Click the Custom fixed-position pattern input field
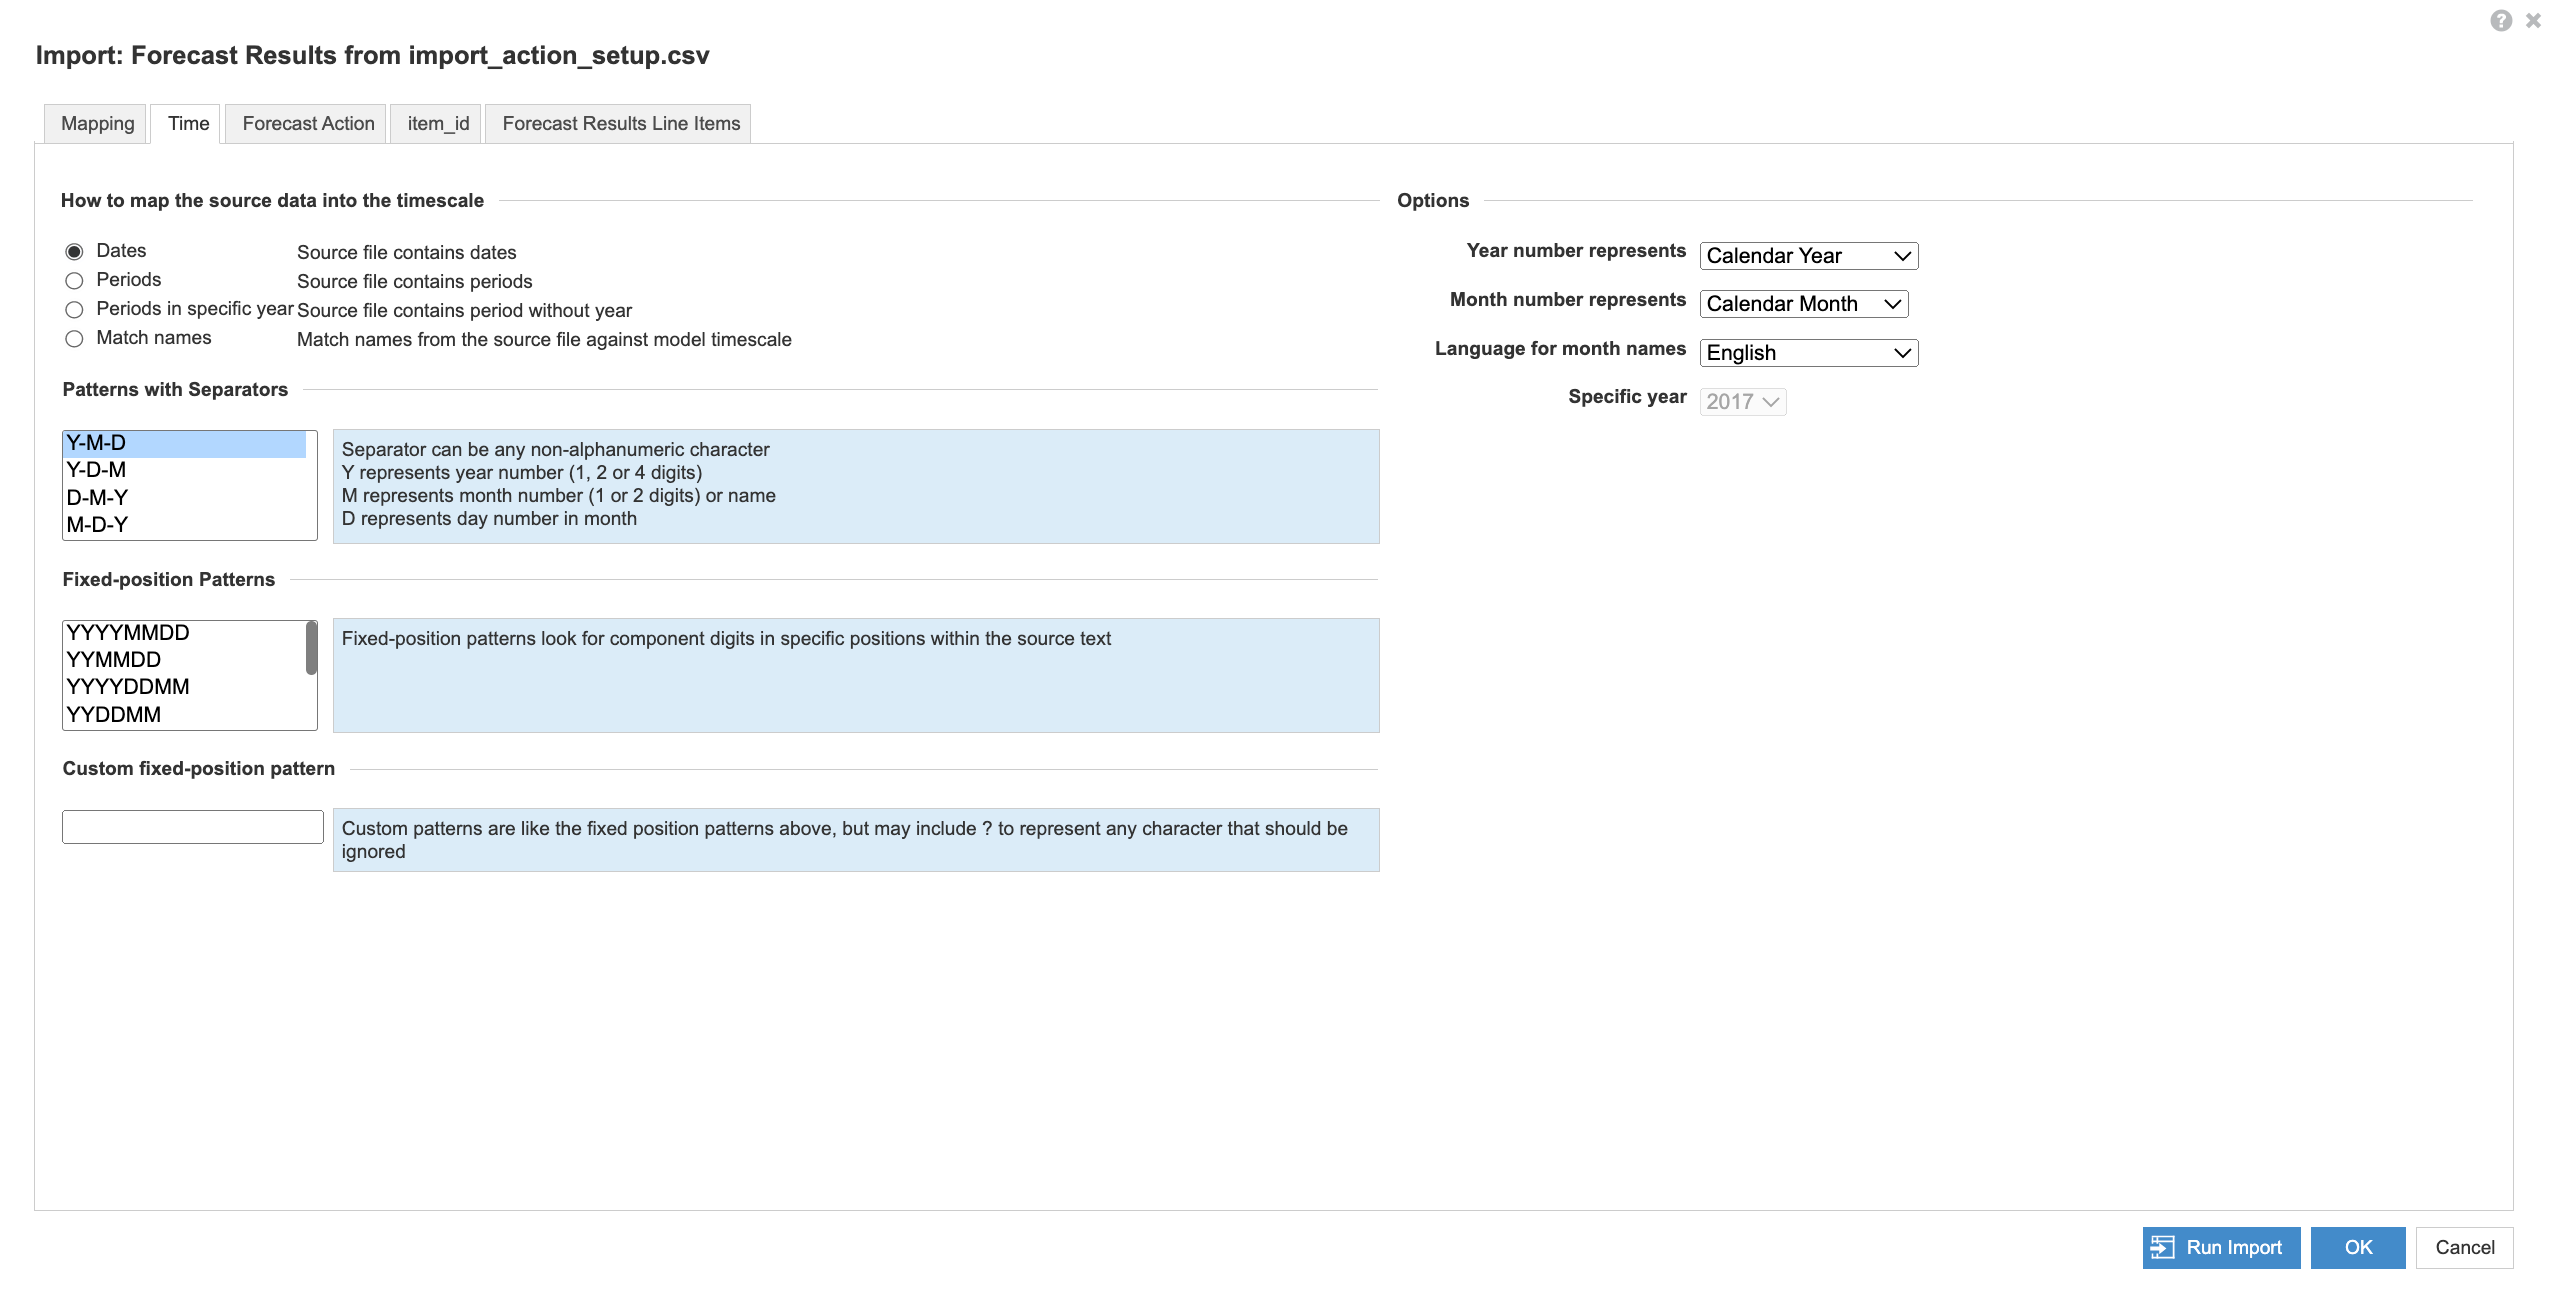Image resolution: width=2556 pixels, height=1316 pixels. coord(190,826)
